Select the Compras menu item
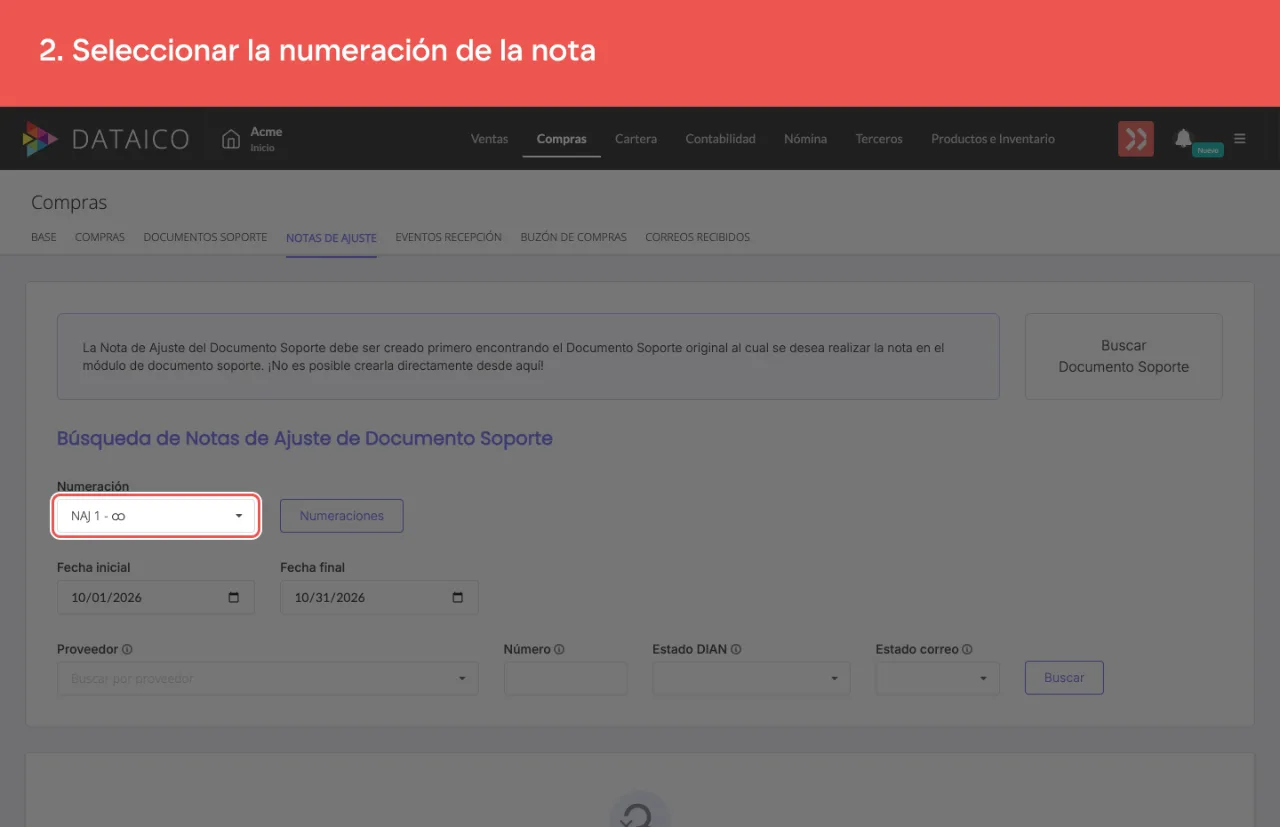The width and height of the screenshot is (1280, 827). click(561, 139)
